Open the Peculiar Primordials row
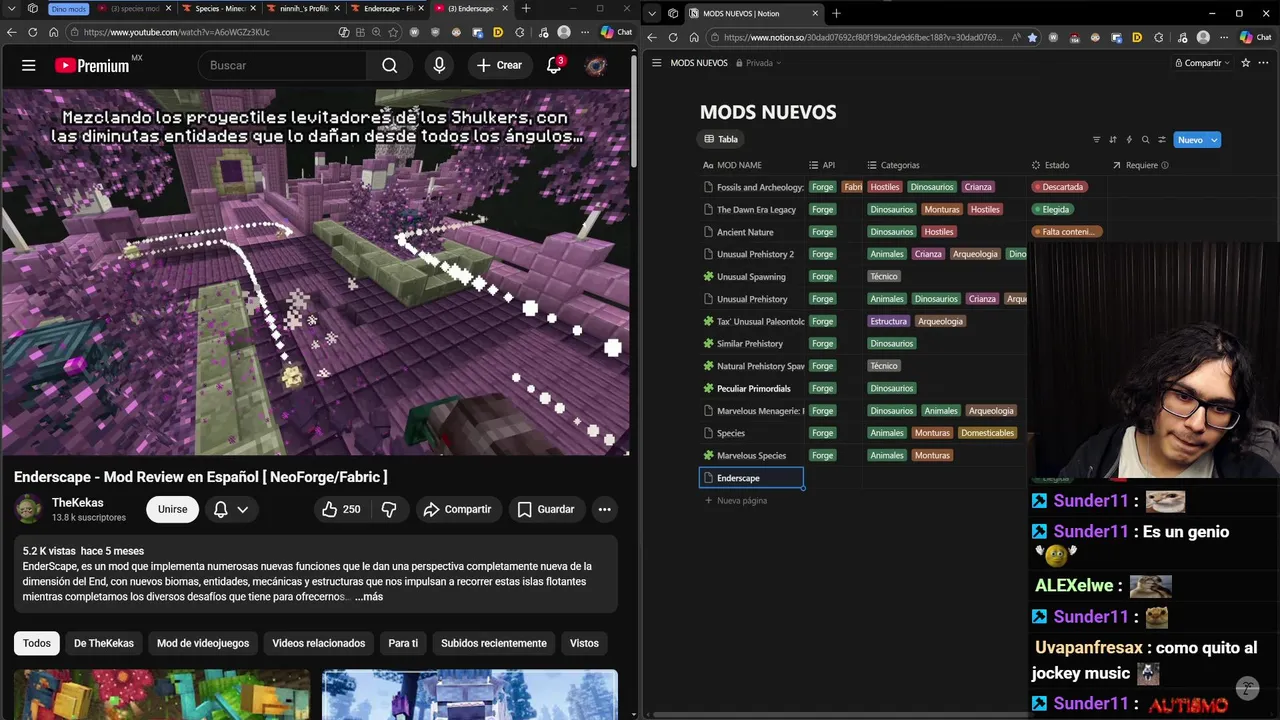The height and width of the screenshot is (720, 1280). 753,388
